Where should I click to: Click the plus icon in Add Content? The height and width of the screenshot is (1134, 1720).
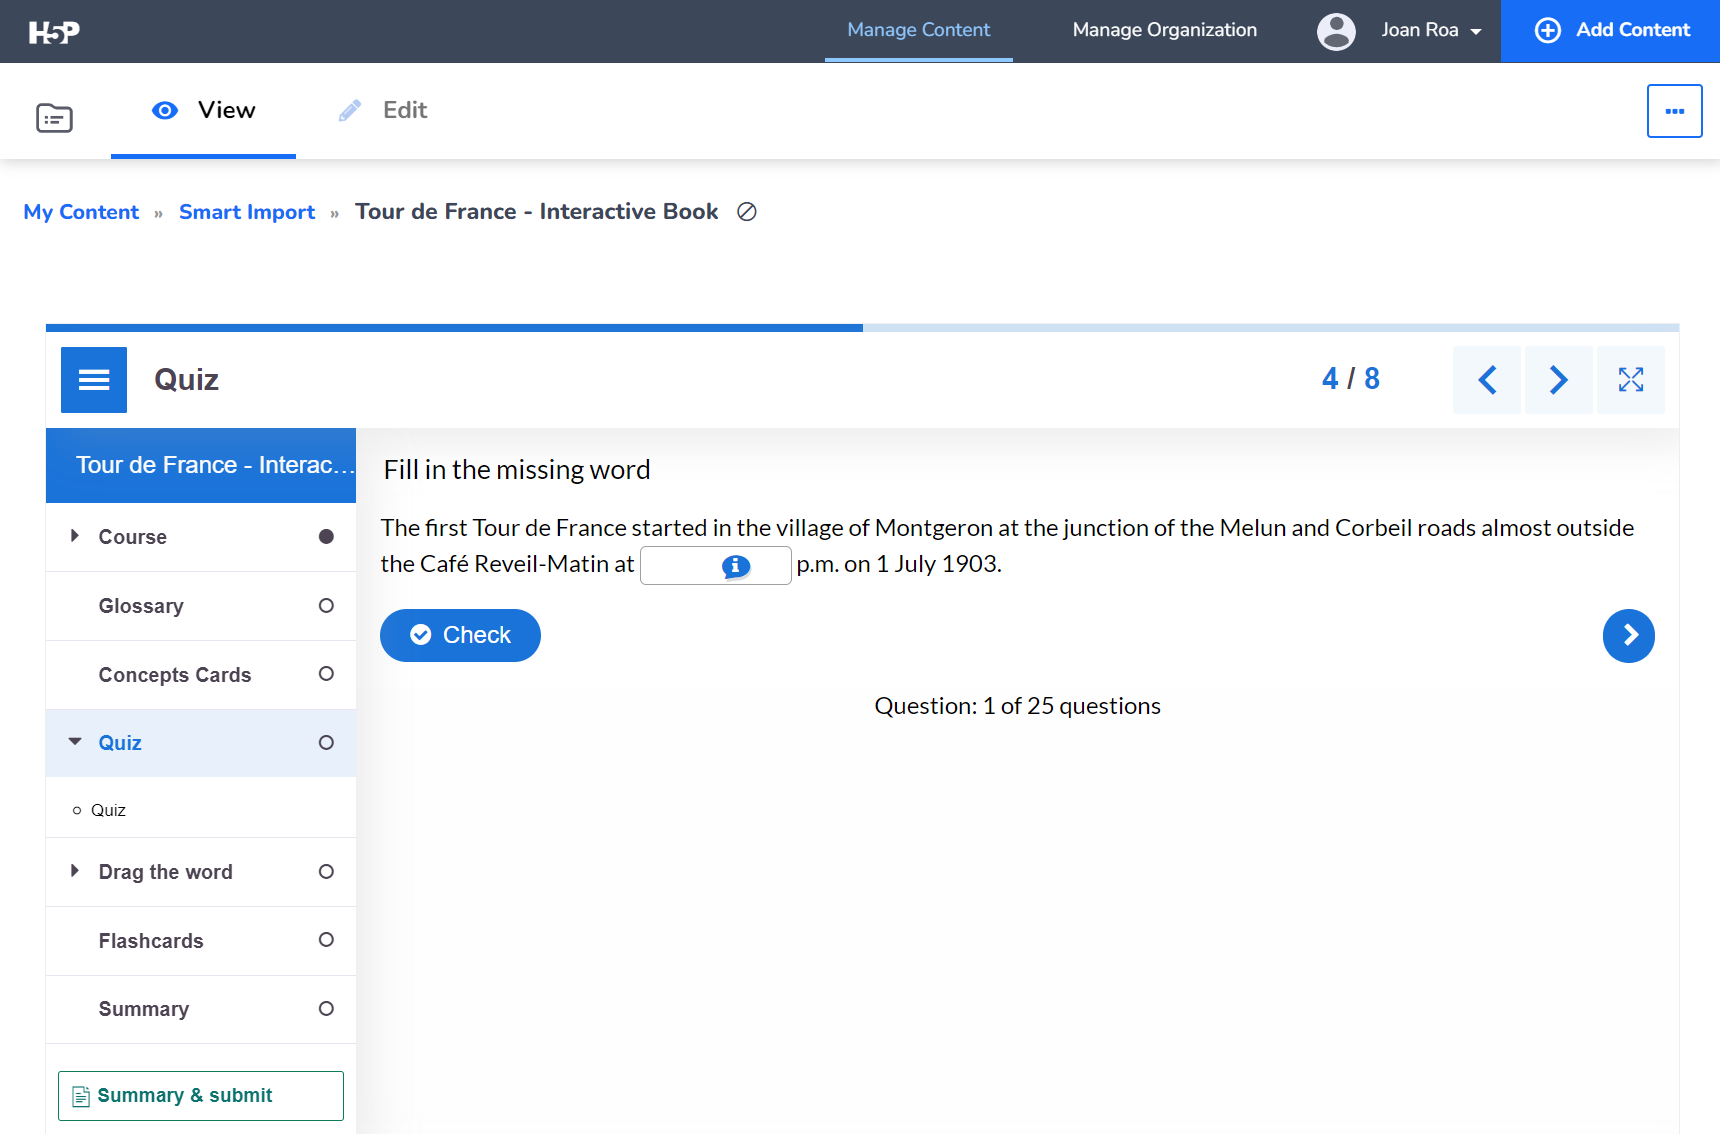pos(1548,31)
